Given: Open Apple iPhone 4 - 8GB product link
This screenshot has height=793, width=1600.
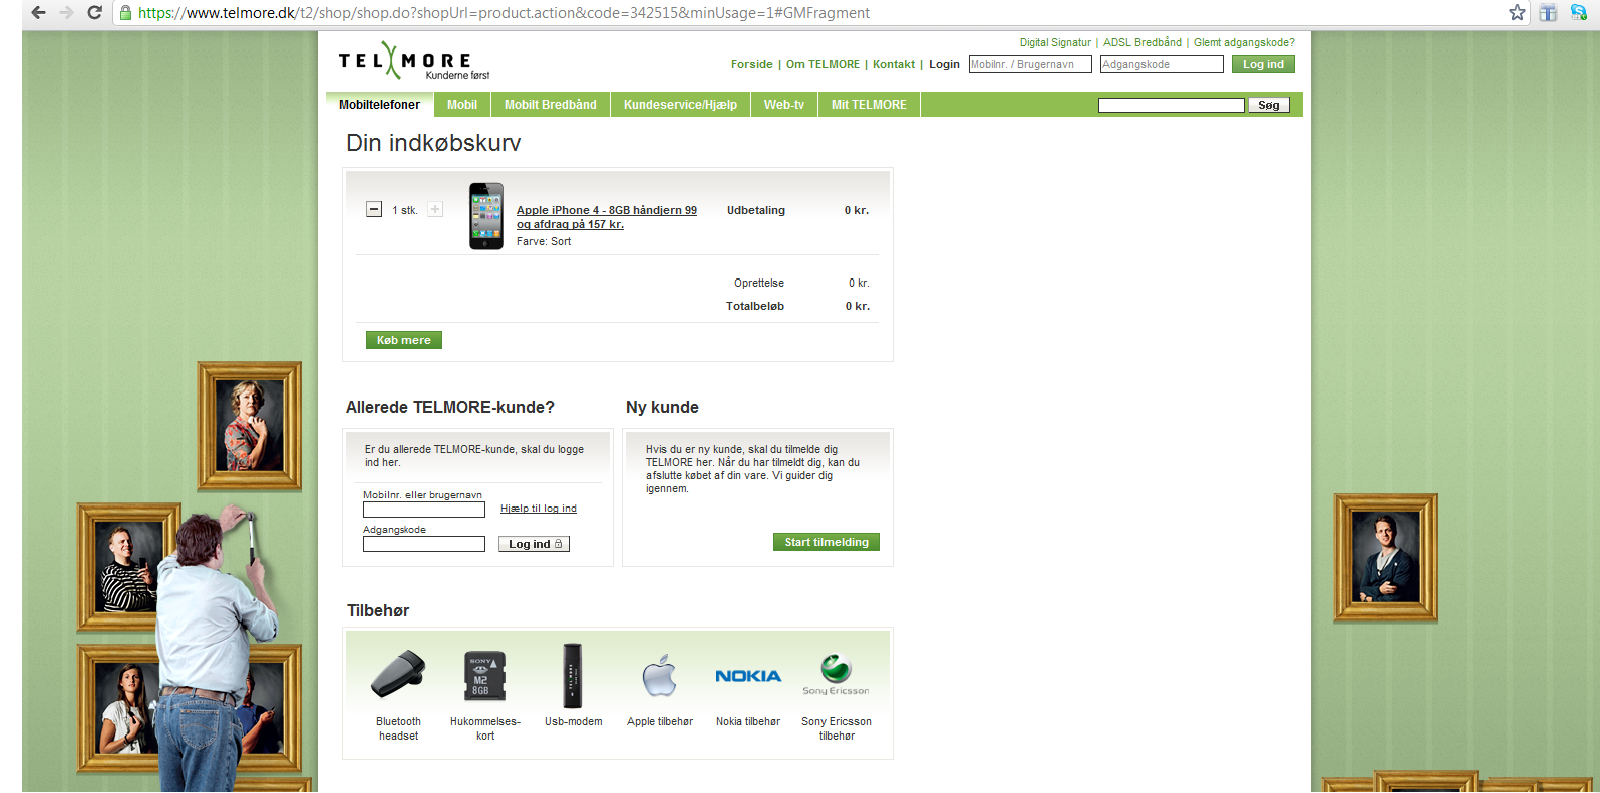Looking at the screenshot, I should [x=606, y=217].
